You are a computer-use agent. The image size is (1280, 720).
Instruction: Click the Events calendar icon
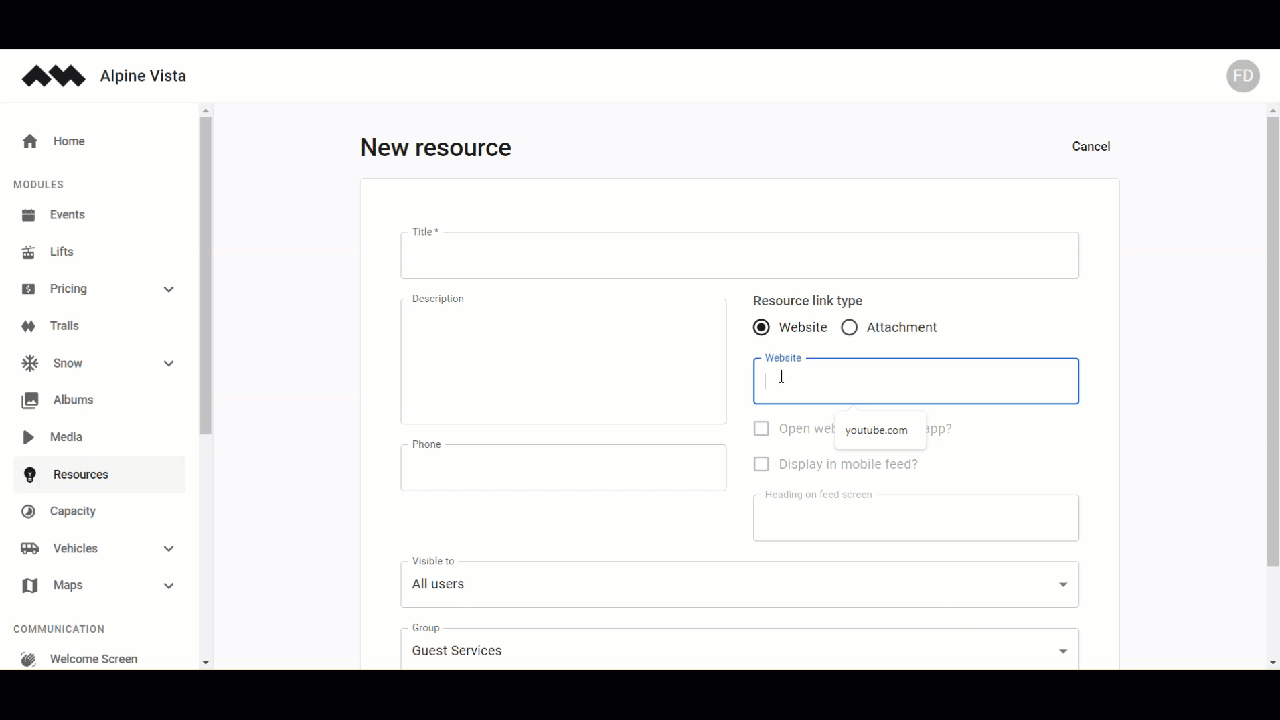(x=28, y=215)
